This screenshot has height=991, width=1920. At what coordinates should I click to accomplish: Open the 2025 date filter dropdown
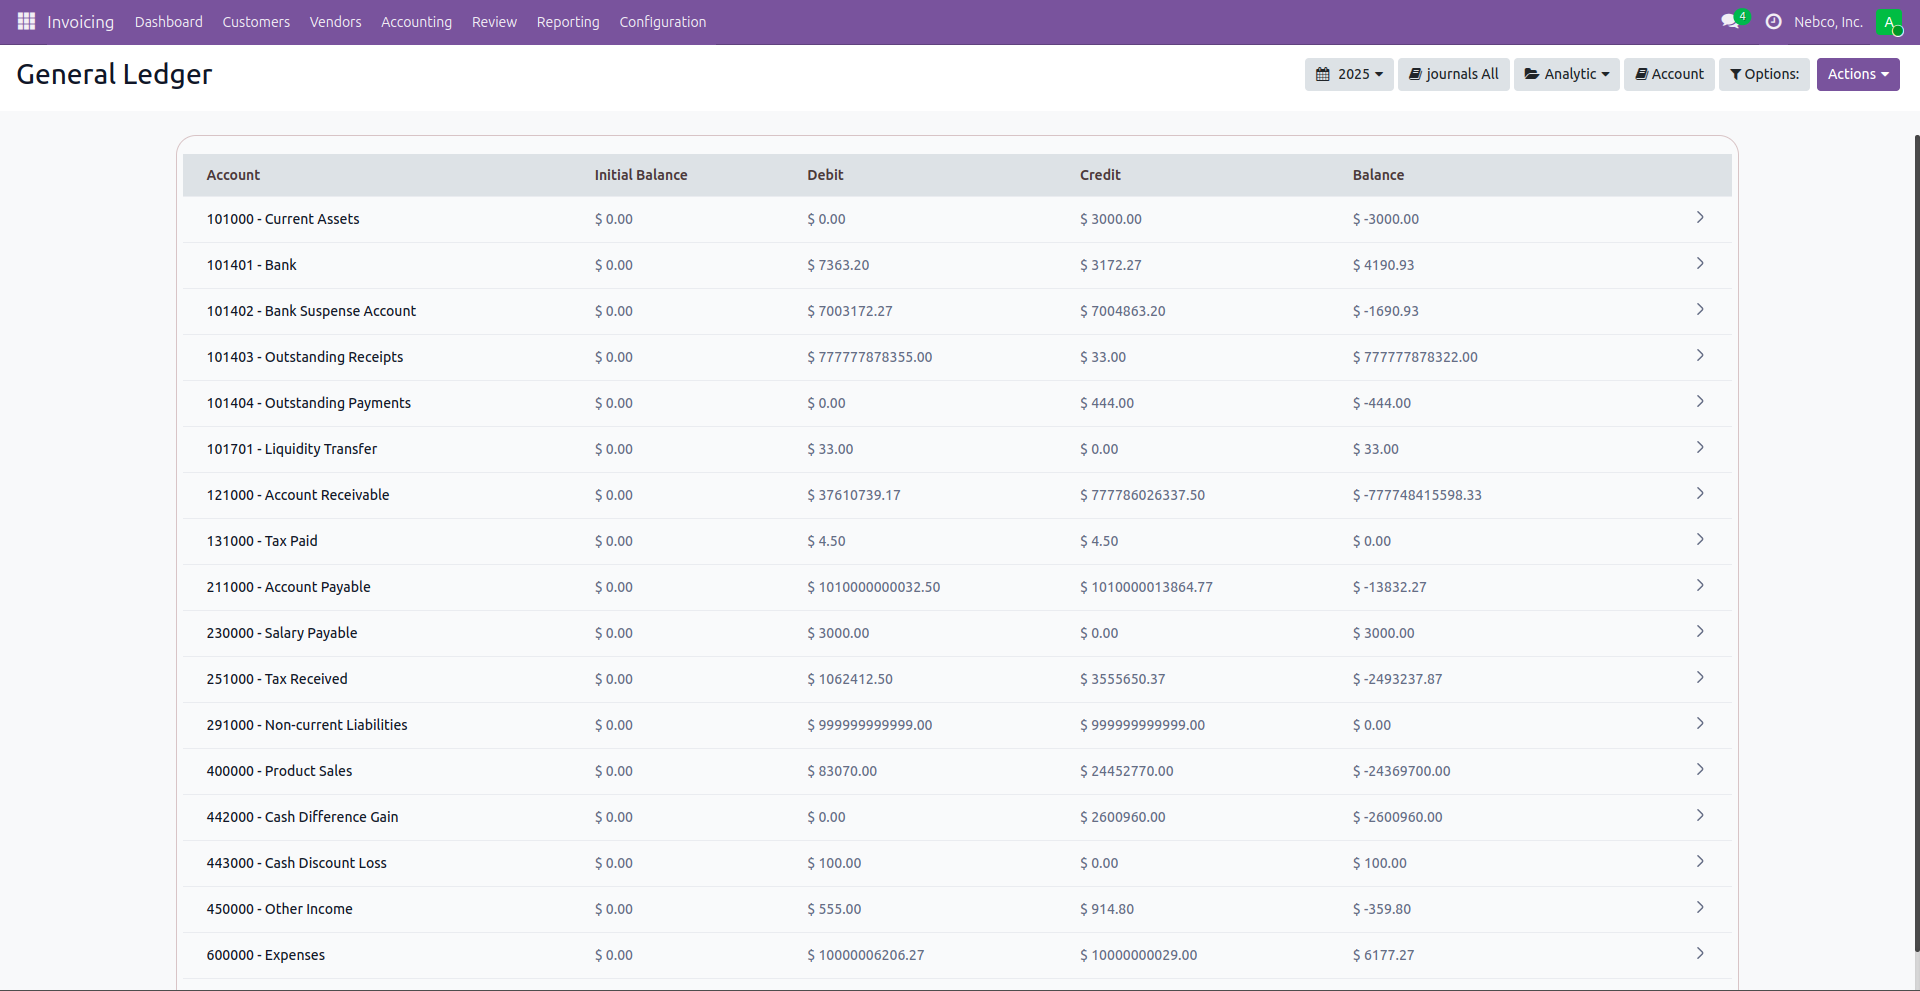pos(1349,74)
